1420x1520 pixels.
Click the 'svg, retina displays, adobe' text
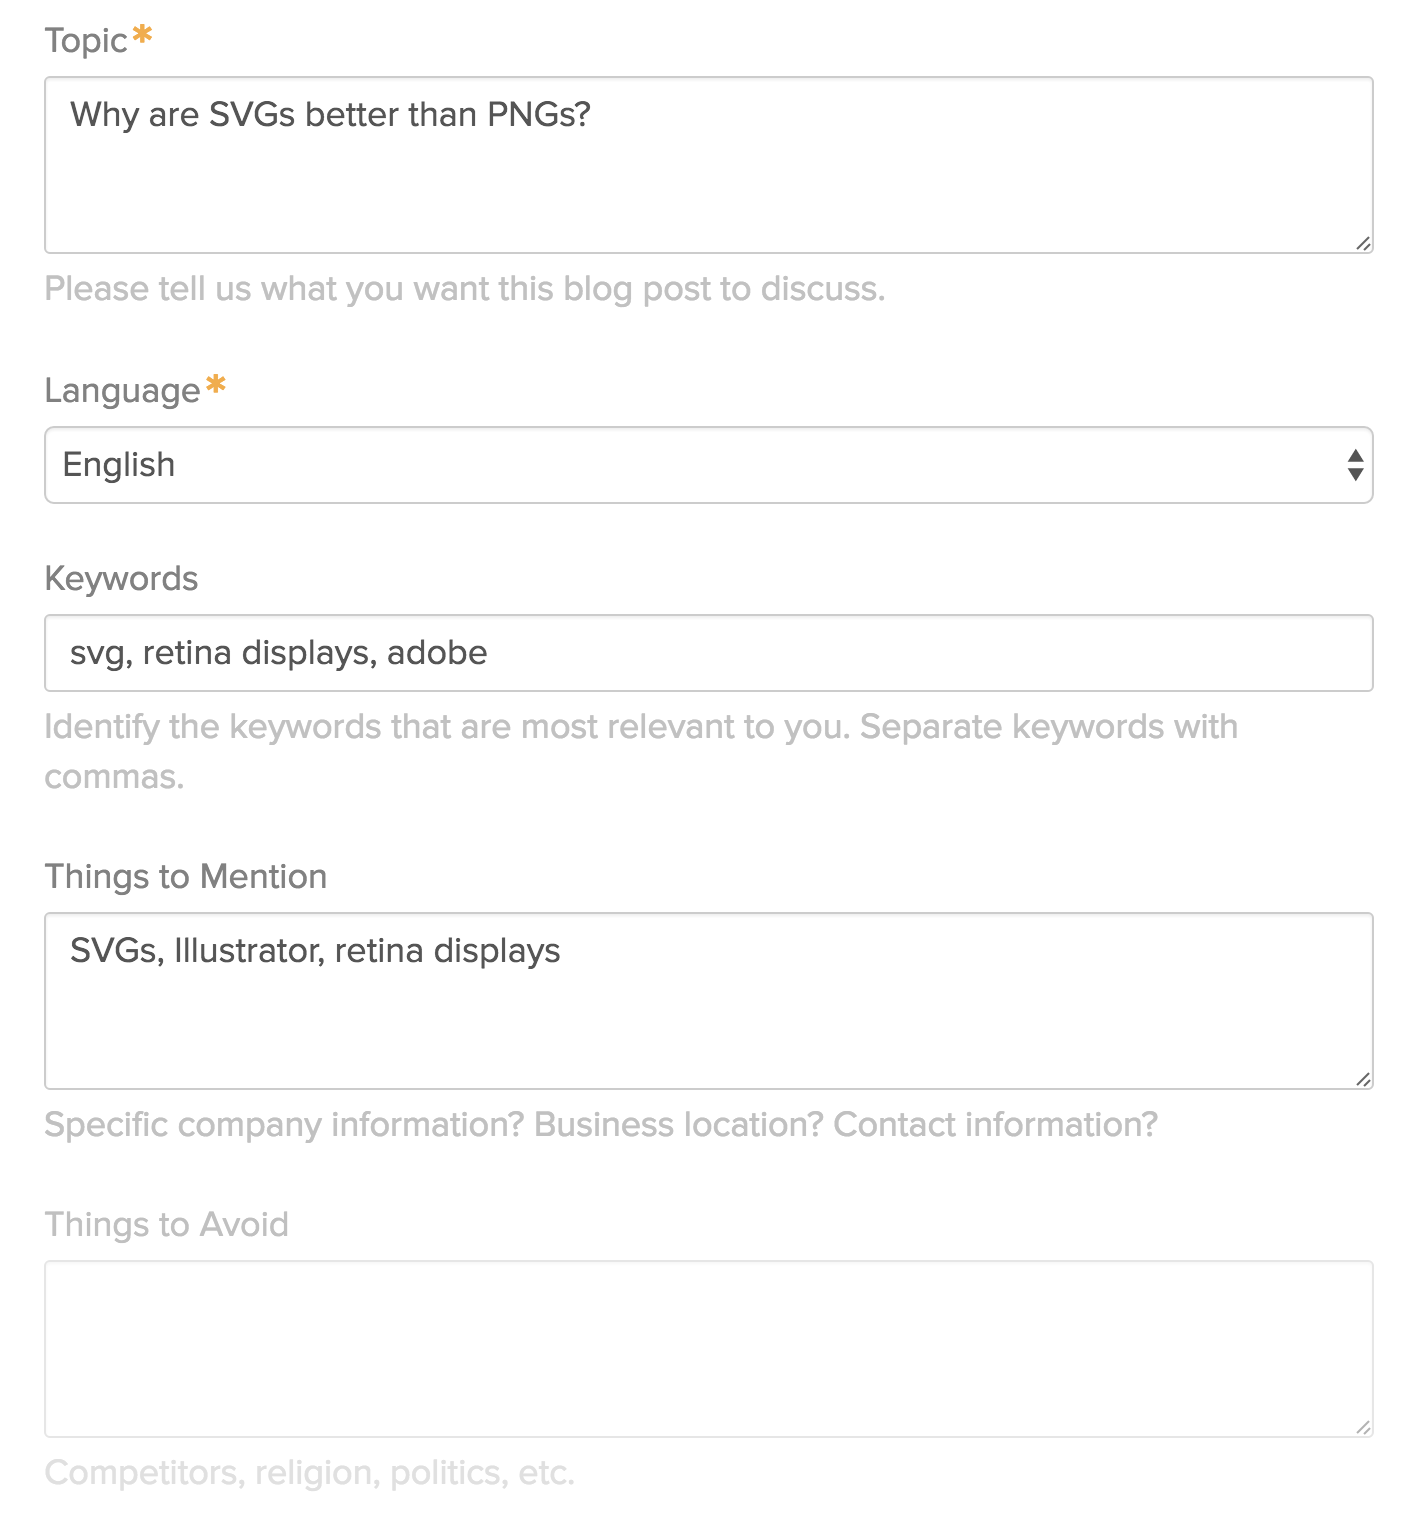pos(278,653)
